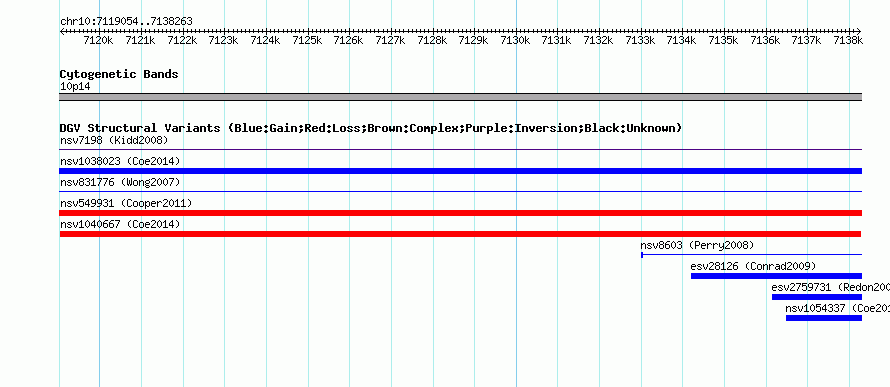This screenshot has height=387, width=890.
Task: Click the nsv7198 thin purple inversion line
Action: click(460, 150)
